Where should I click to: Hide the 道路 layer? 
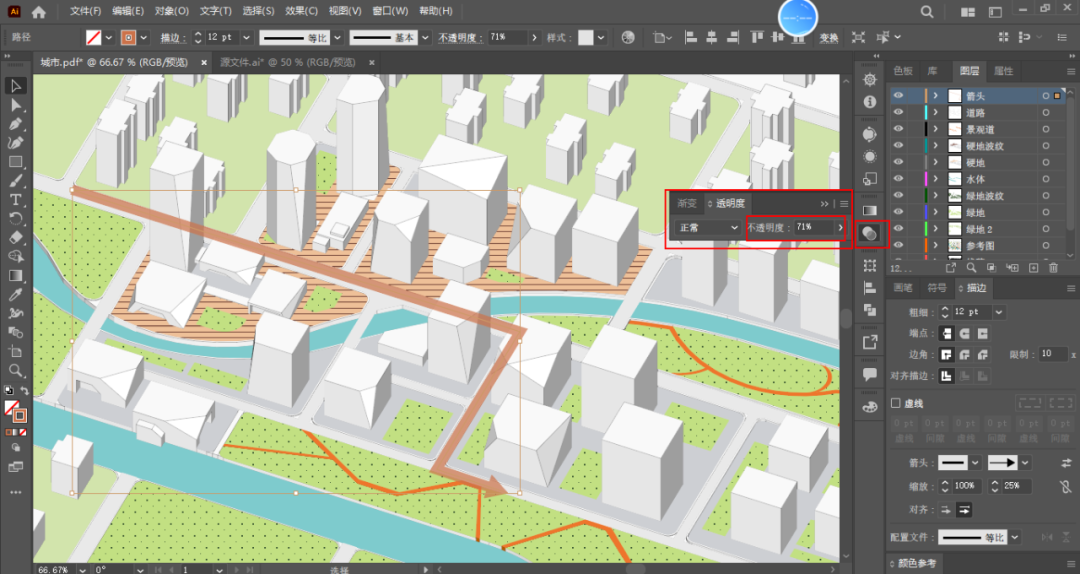click(x=898, y=112)
